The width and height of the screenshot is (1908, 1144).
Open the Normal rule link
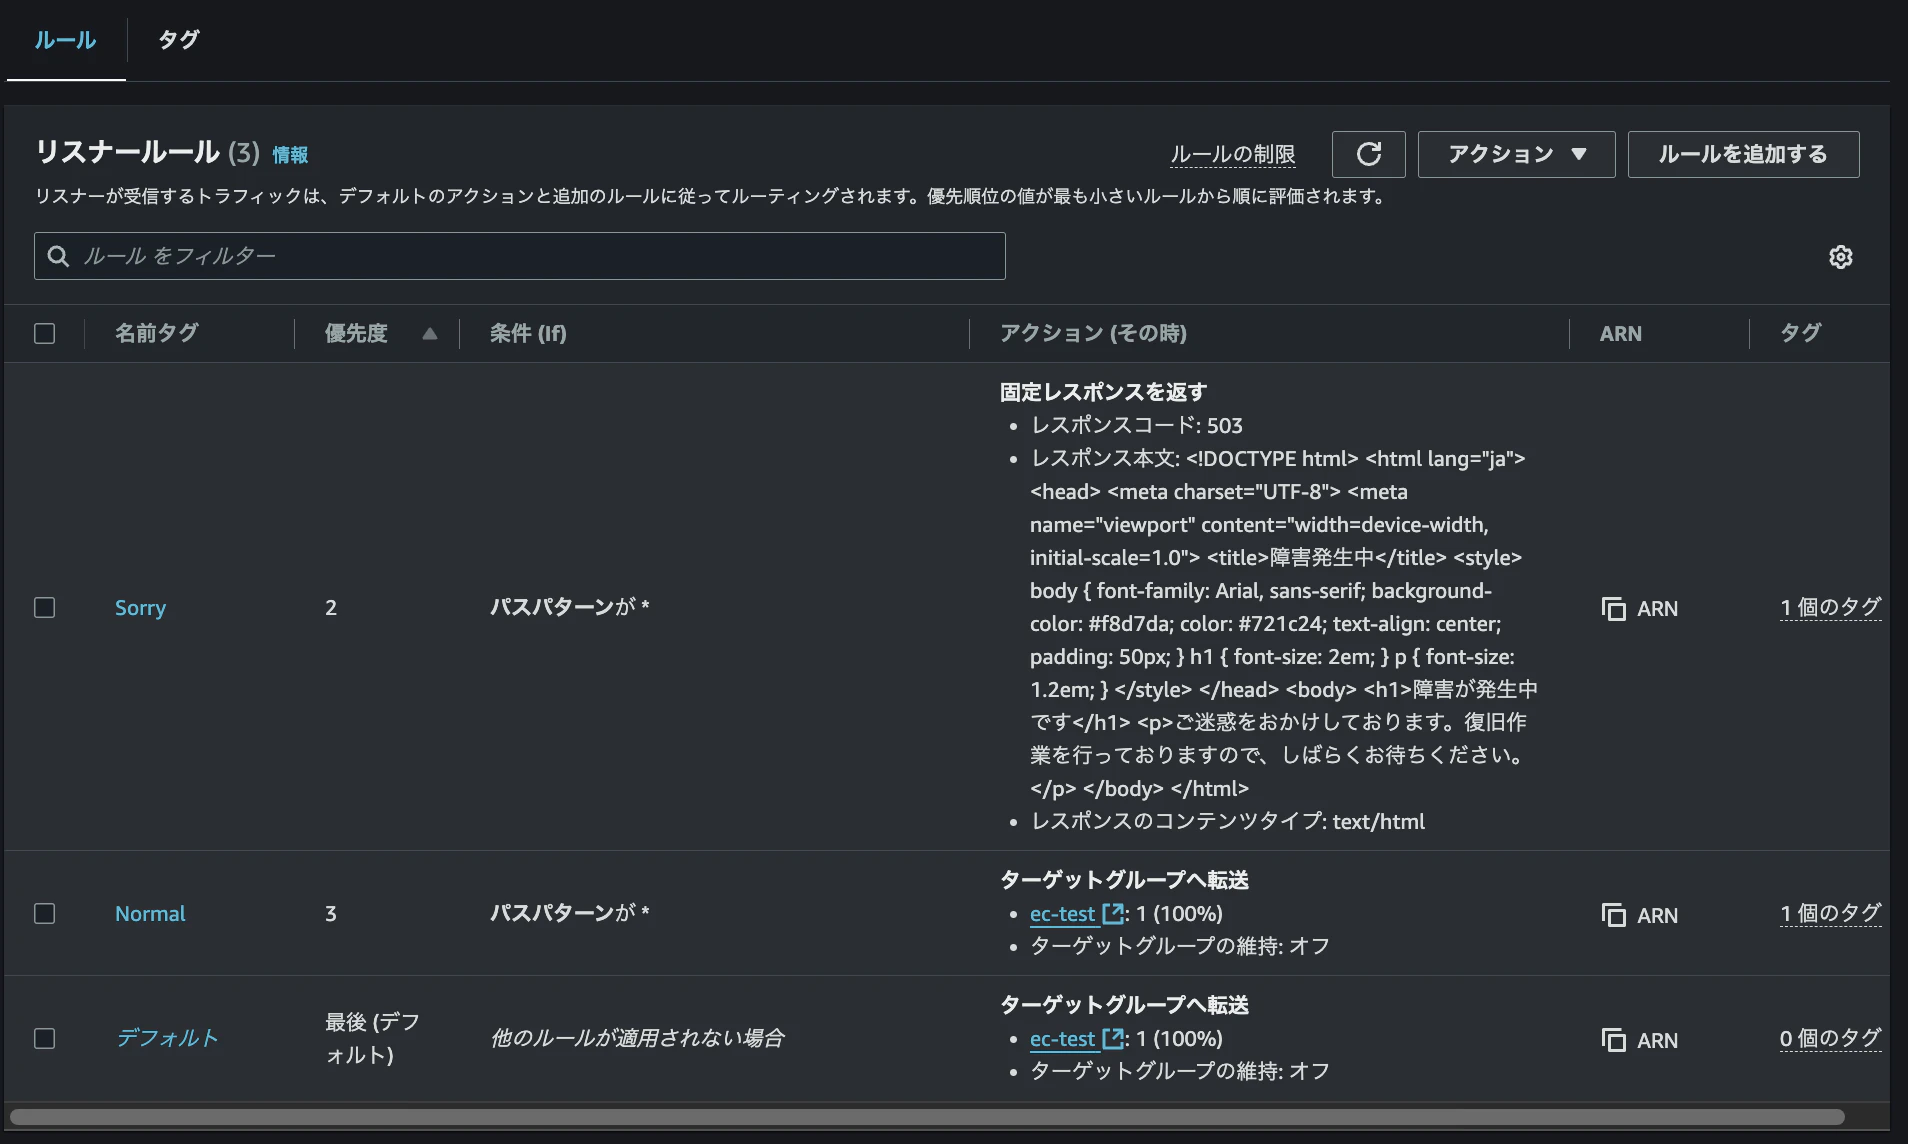pyautogui.click(x=150, y=913)
